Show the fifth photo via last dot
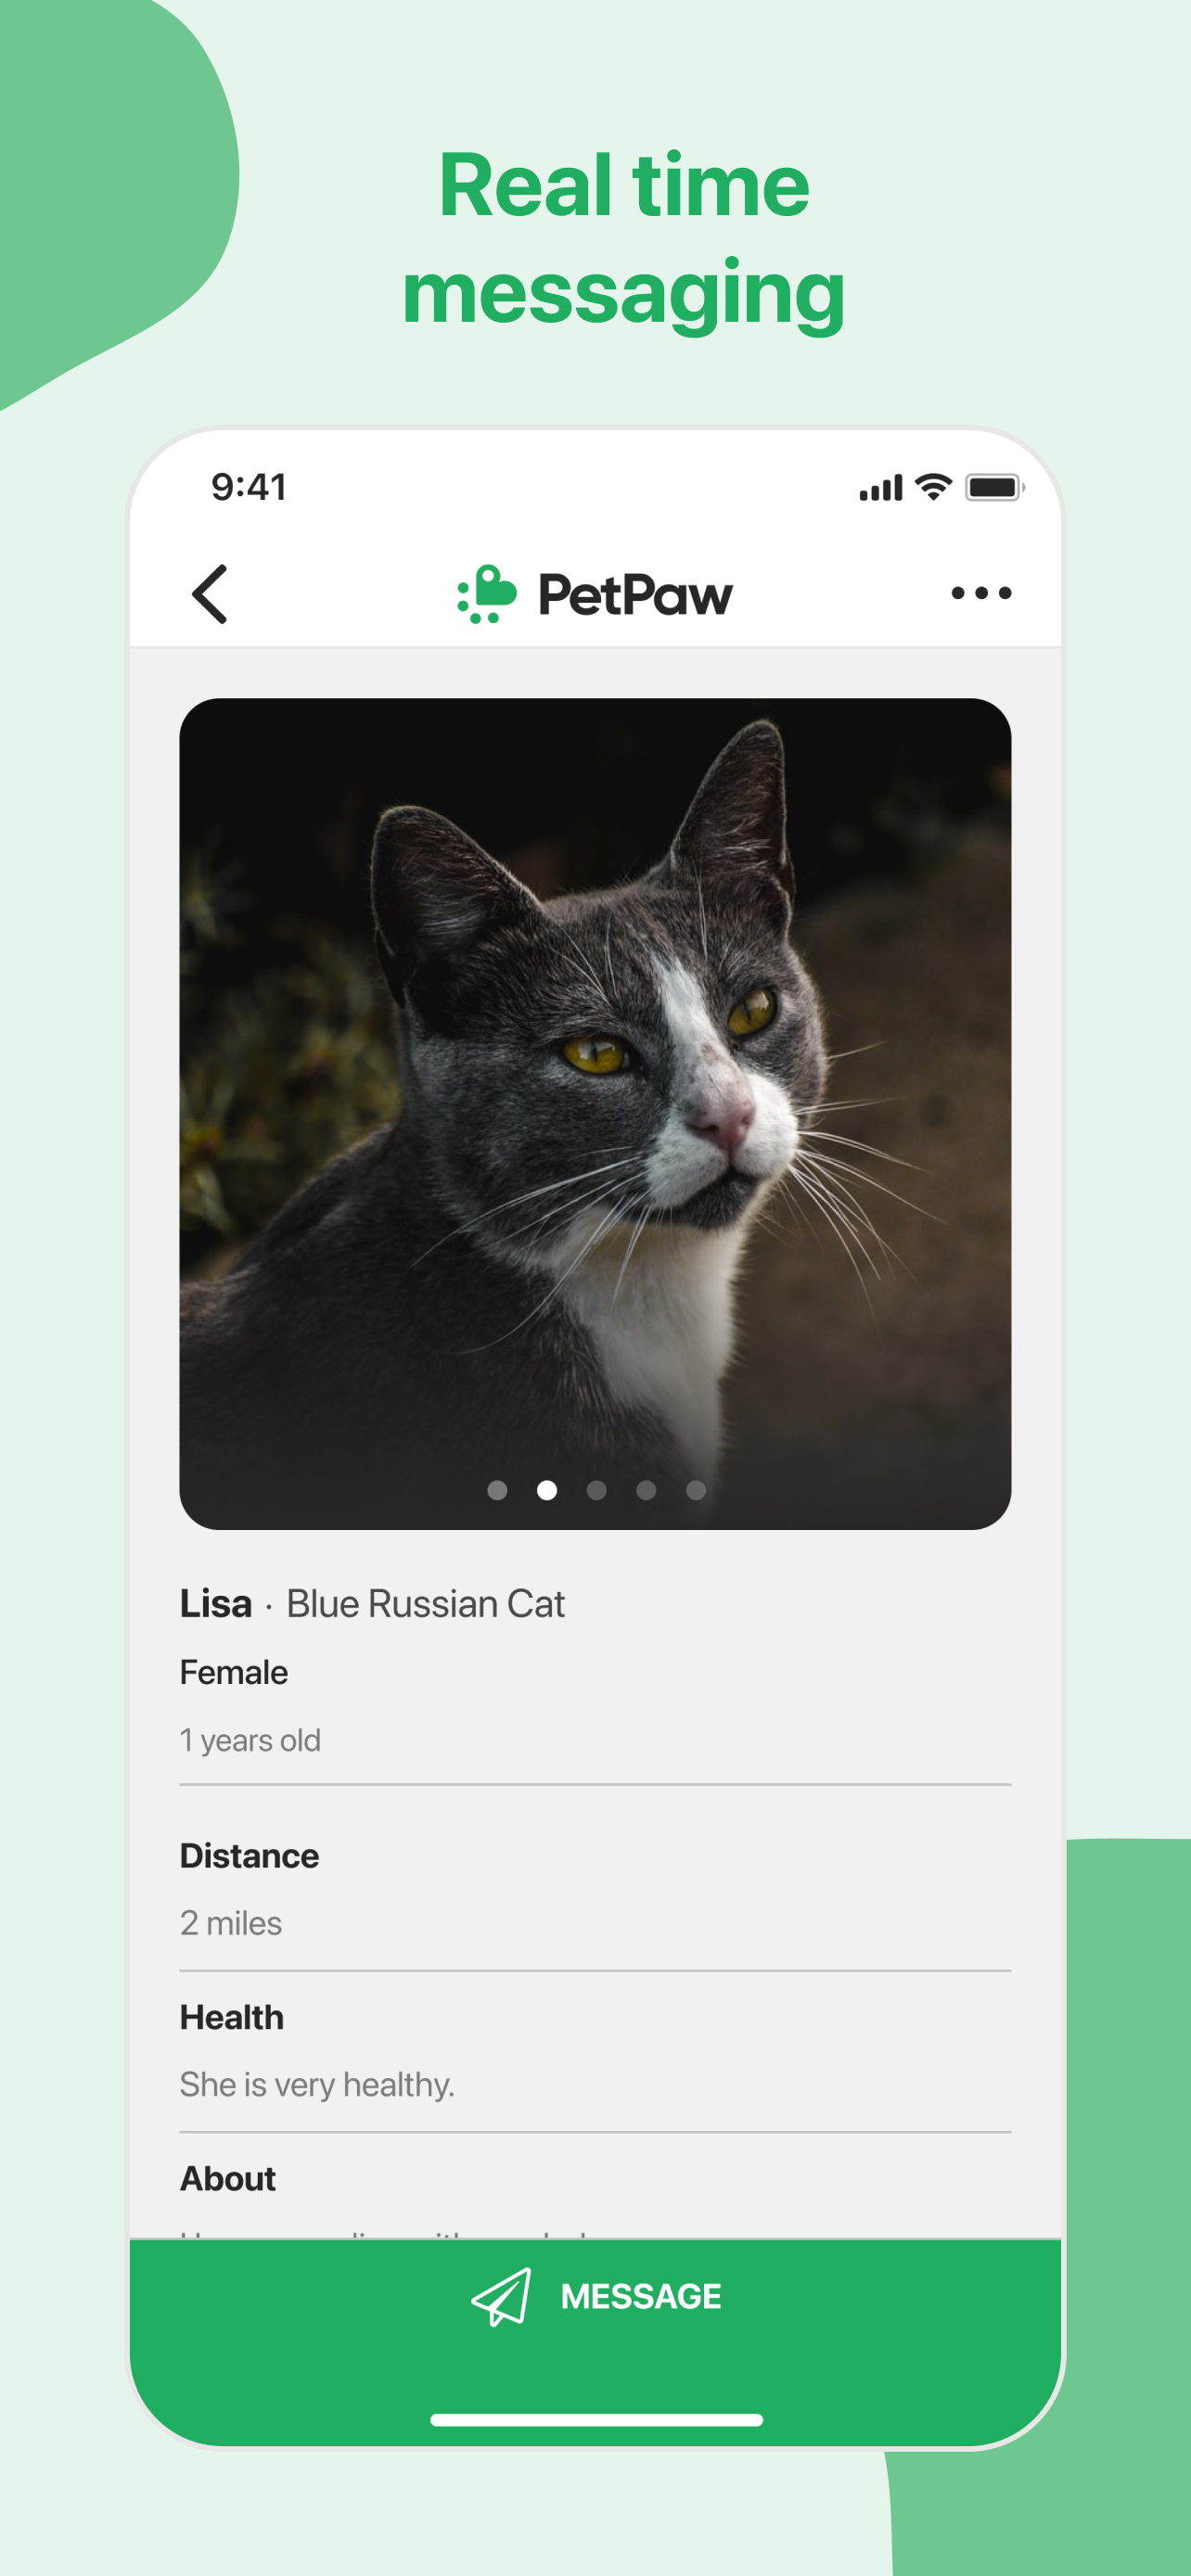 pyautogui.click(x=696, y=1491)
